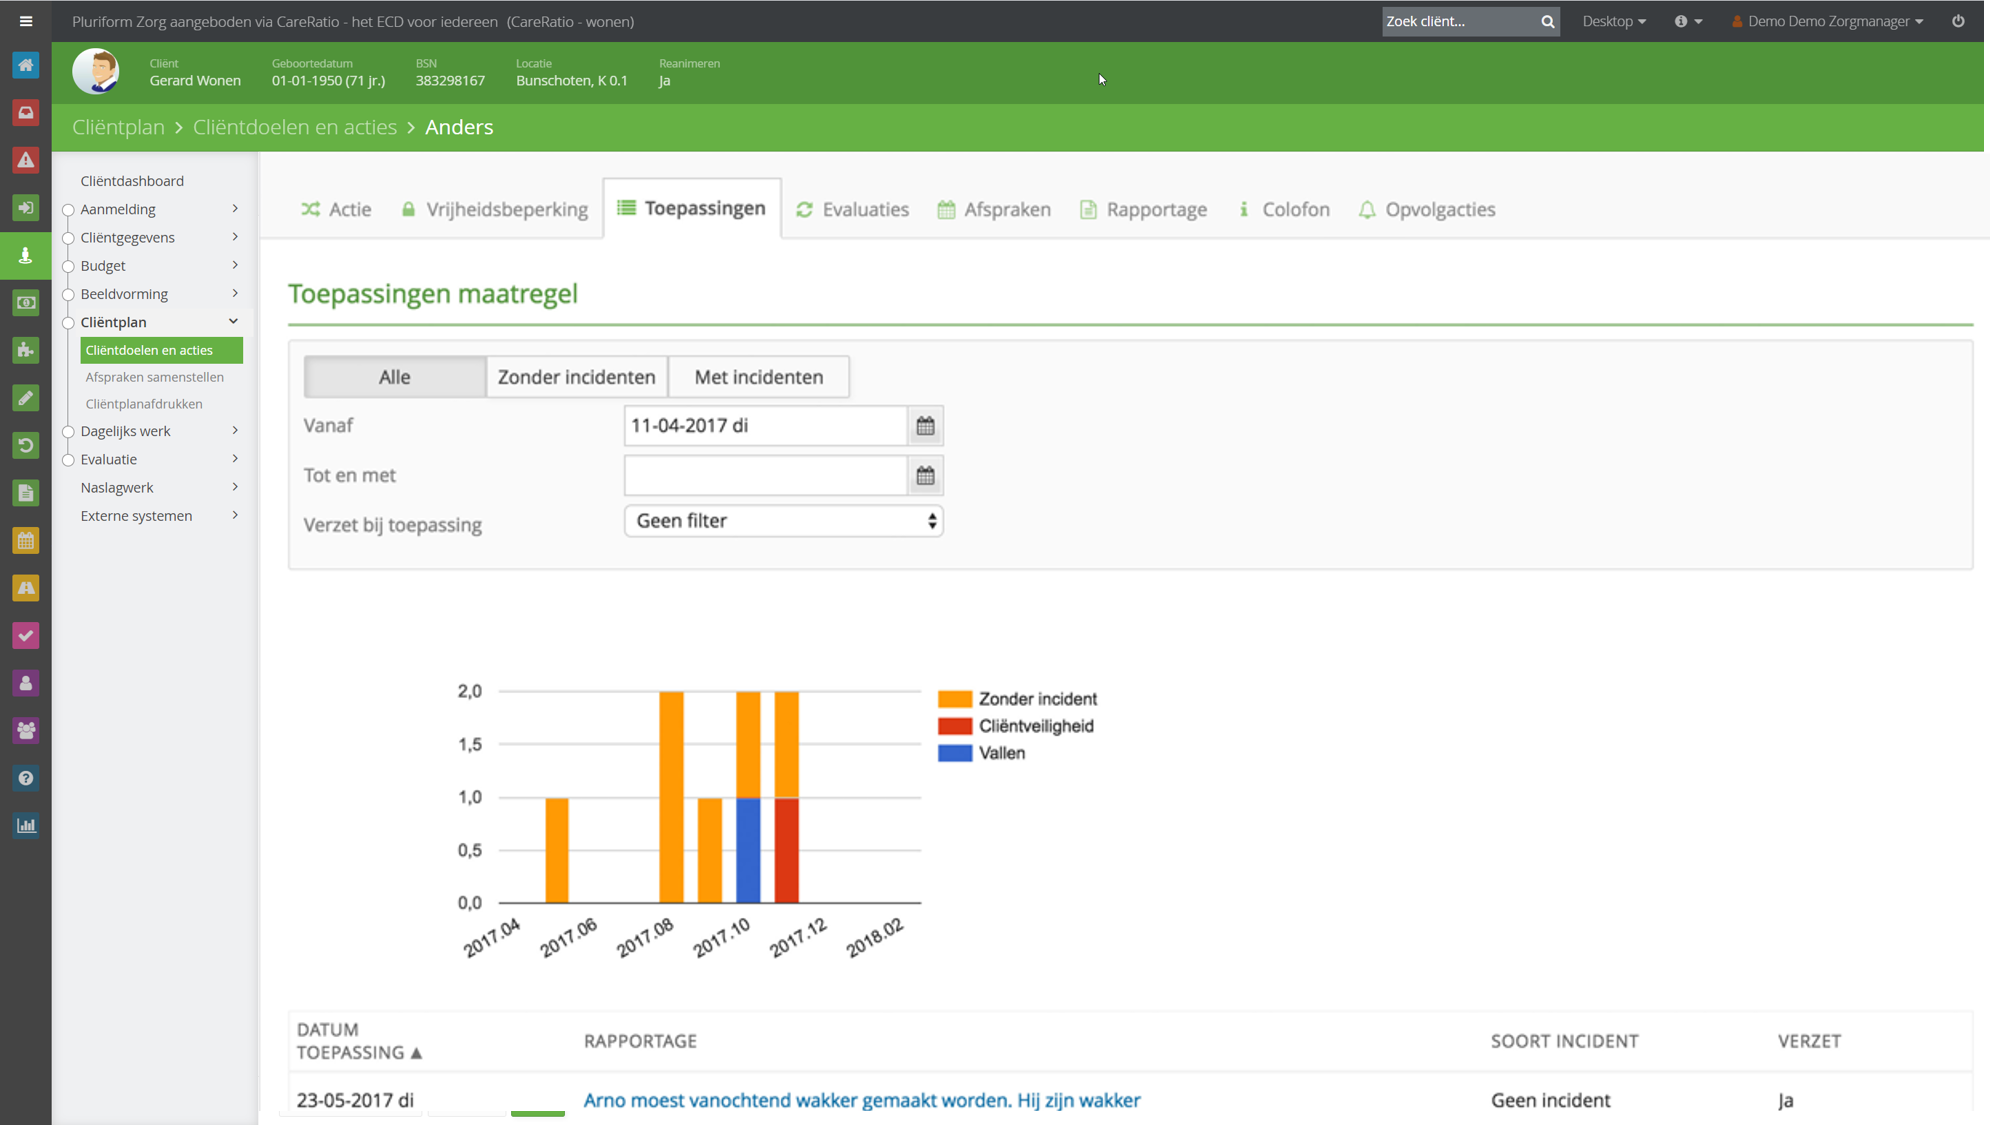Open the Desktop dropdown menu
The image size is (1990, 1125).
[1613, 21]
